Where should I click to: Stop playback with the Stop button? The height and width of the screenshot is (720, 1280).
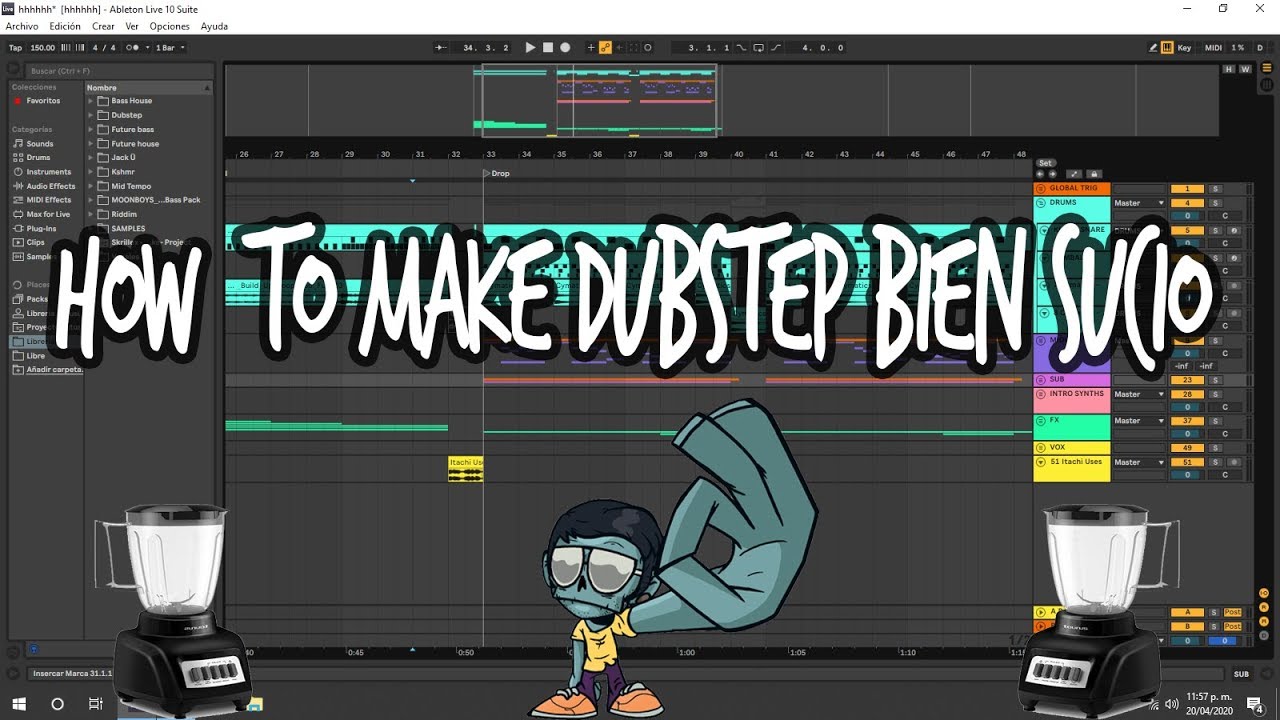click(x=548, y=47)
